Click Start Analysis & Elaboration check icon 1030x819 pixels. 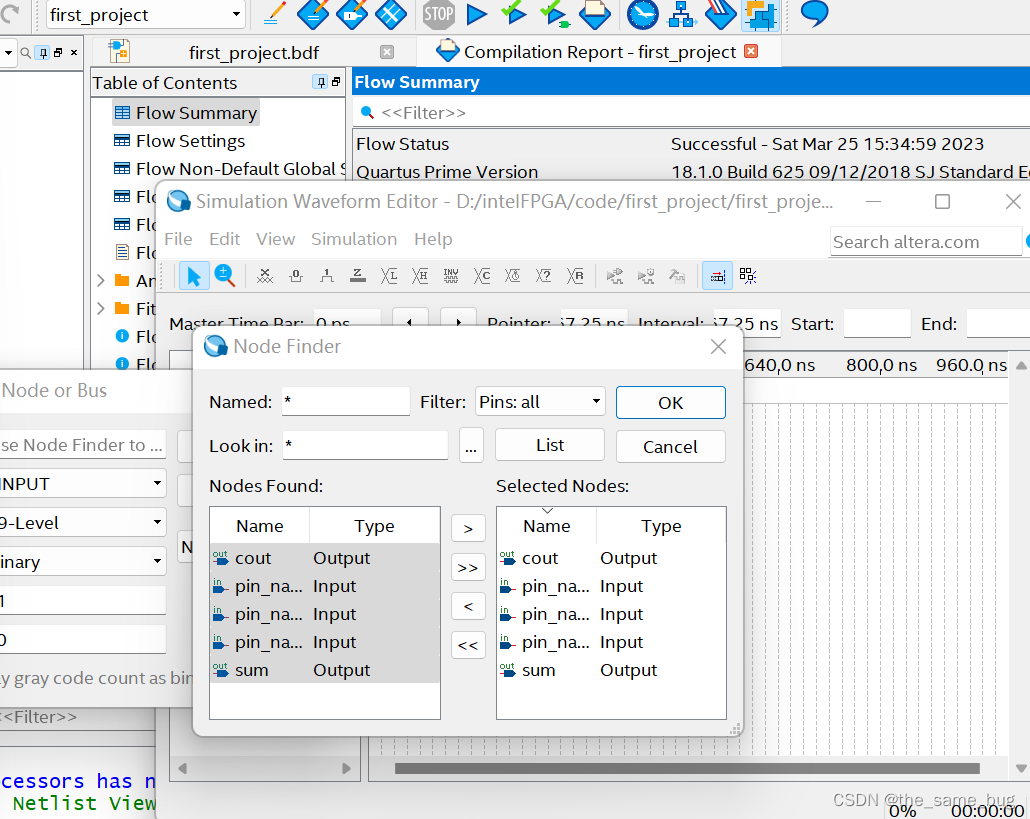click(513, 14)
